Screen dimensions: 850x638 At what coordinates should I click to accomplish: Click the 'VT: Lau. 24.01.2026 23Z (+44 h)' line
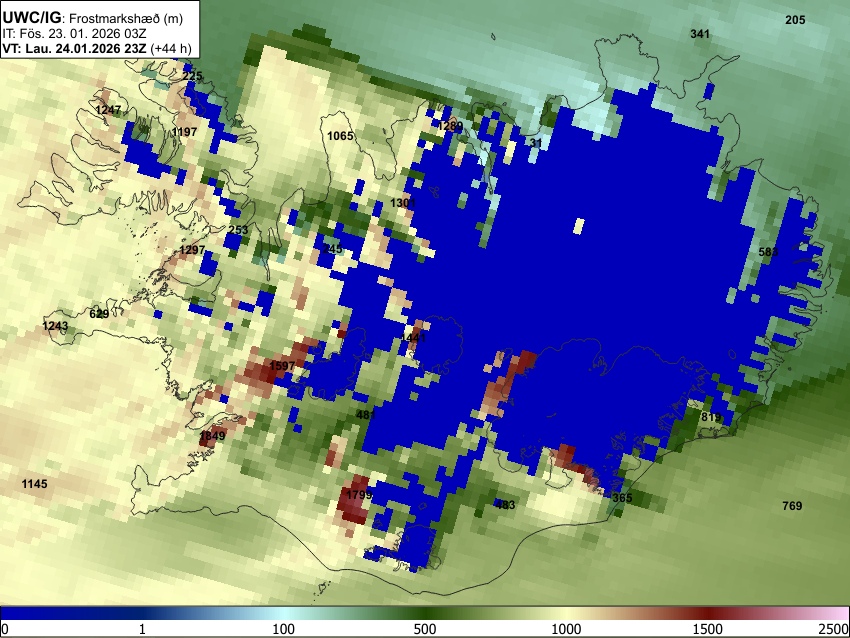click(x=97, y=48)
